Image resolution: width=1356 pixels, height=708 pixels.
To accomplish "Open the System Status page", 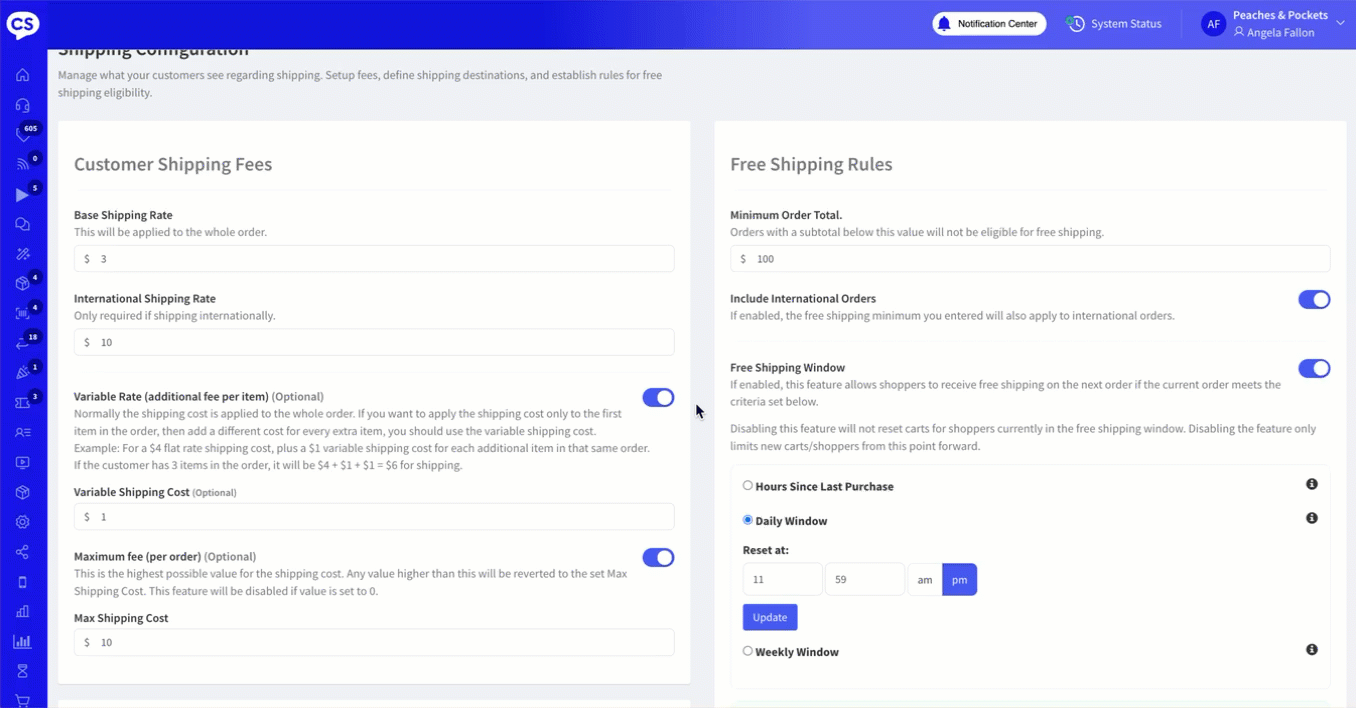I will pos(1114,24).
